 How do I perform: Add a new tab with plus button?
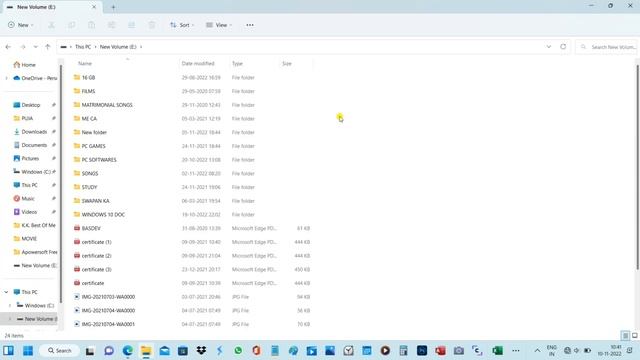[x=113, y=7]
